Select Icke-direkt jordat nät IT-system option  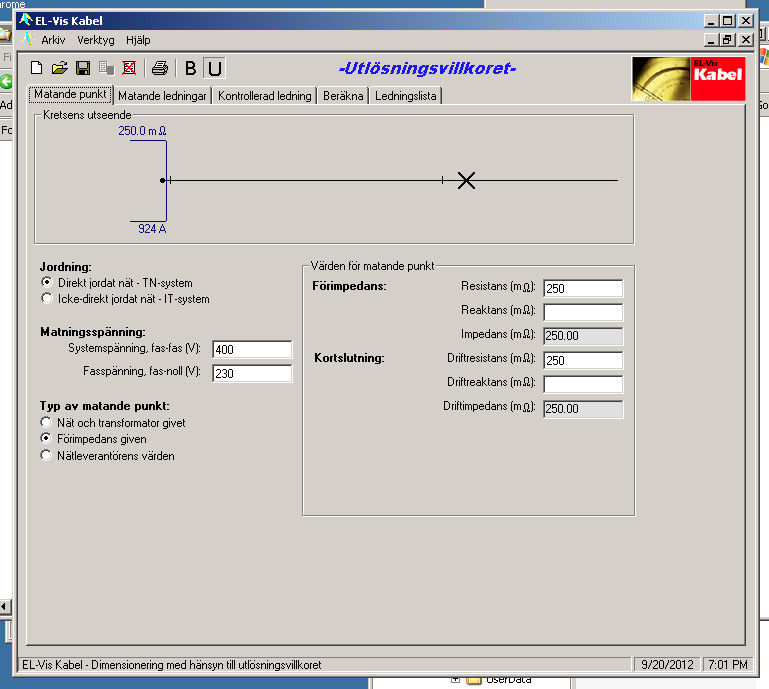[x=46, y=298]
